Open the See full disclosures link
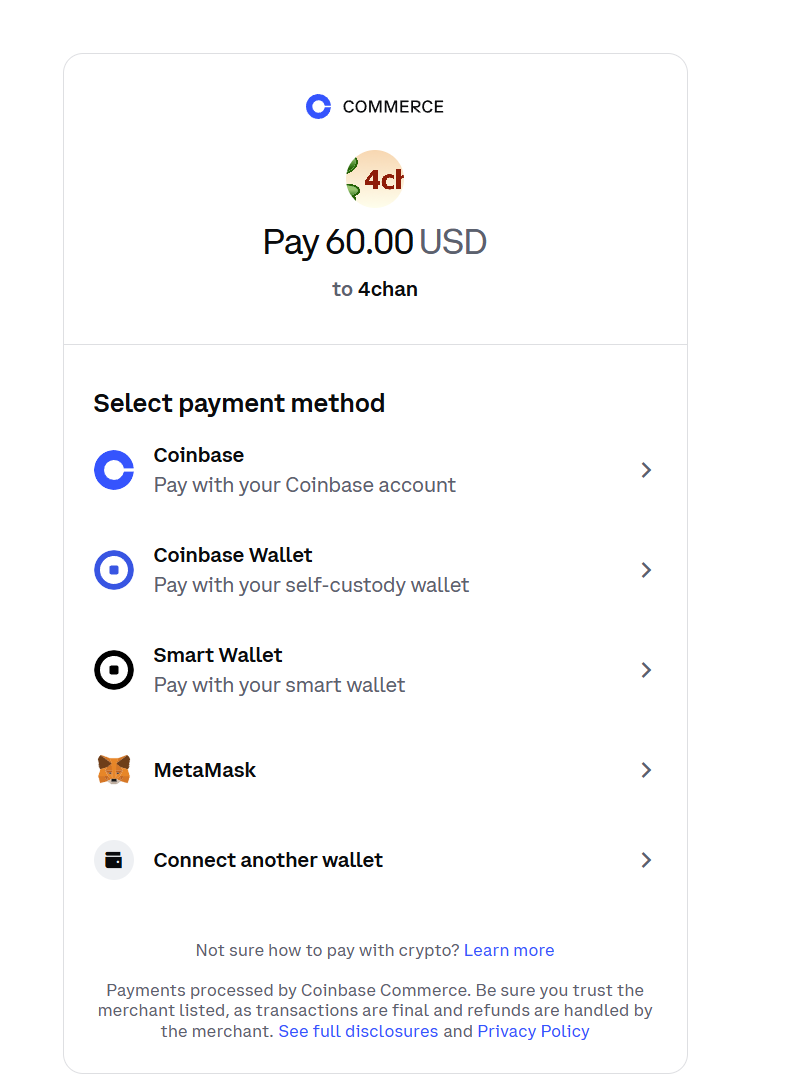This screenshot has width=787, height=1092. (x=358, y=1031)
